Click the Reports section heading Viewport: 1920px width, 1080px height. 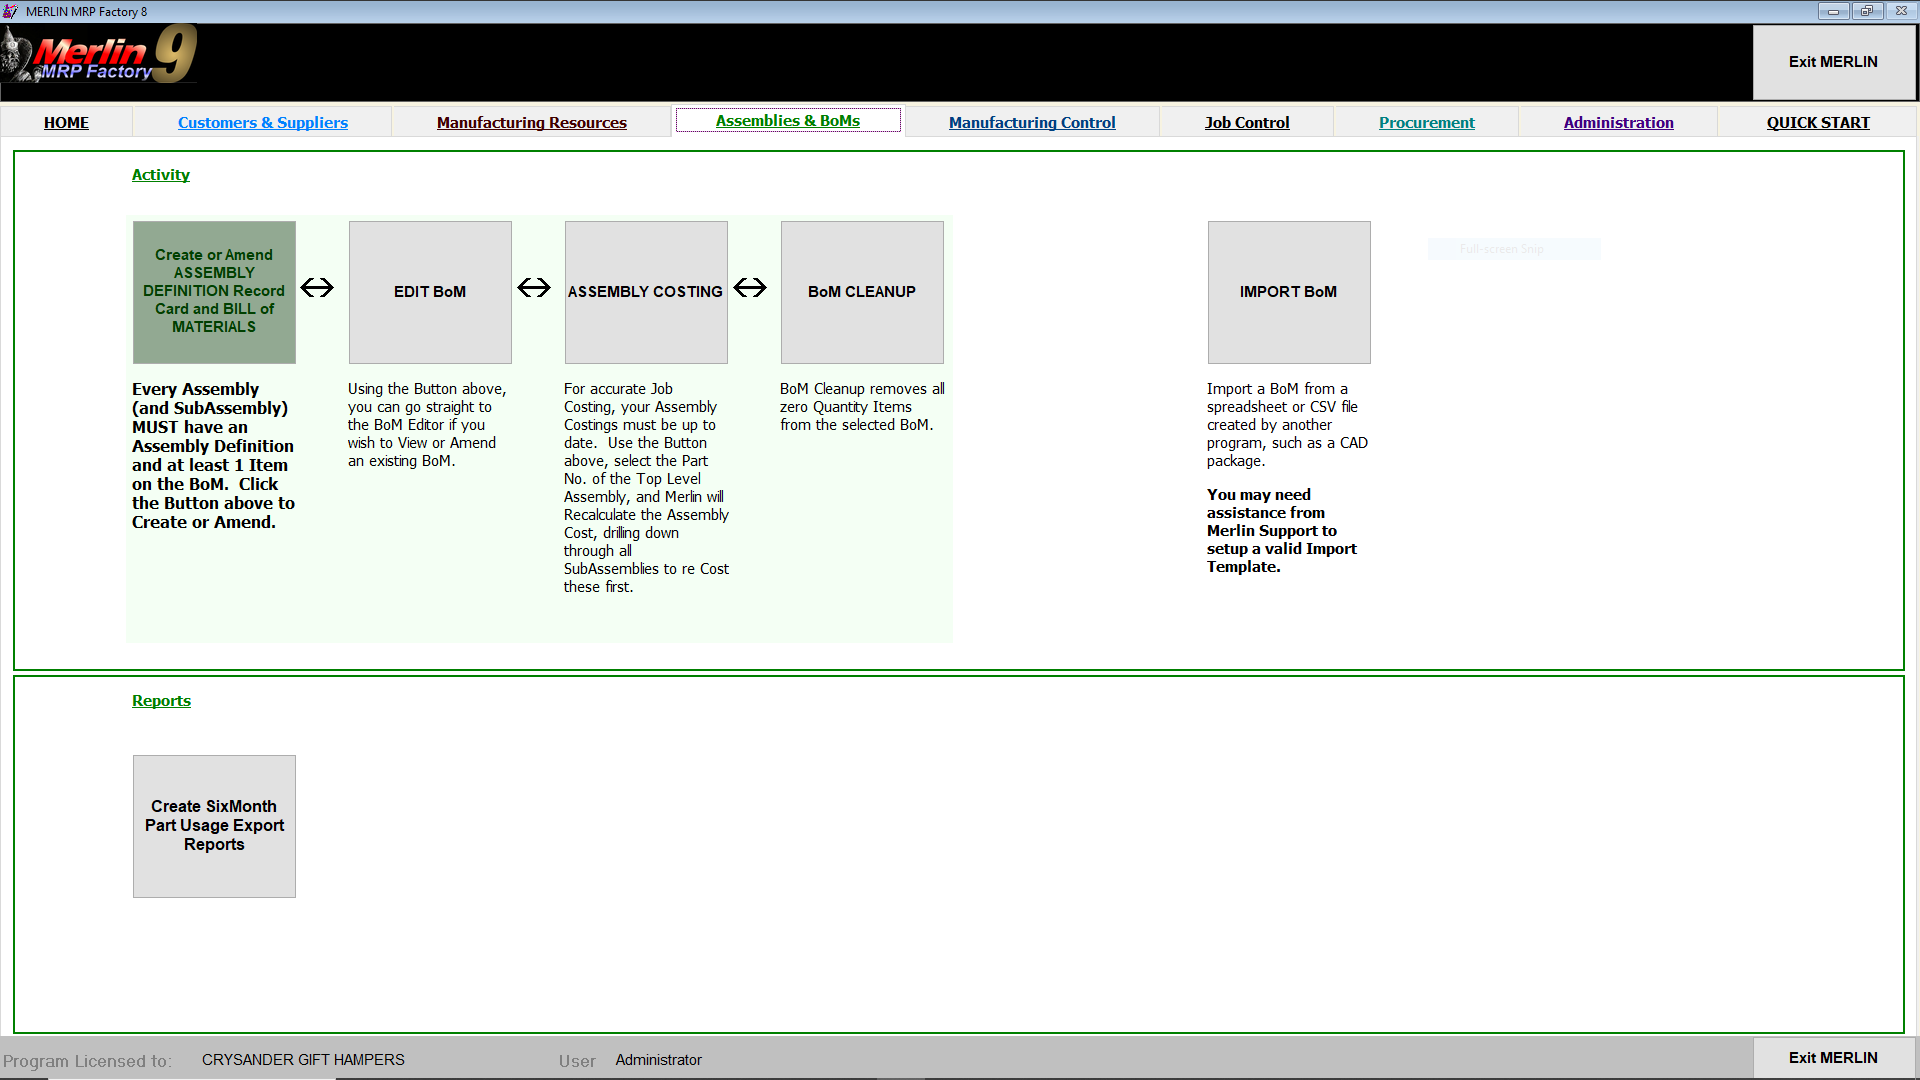click(x=161, y=700)
